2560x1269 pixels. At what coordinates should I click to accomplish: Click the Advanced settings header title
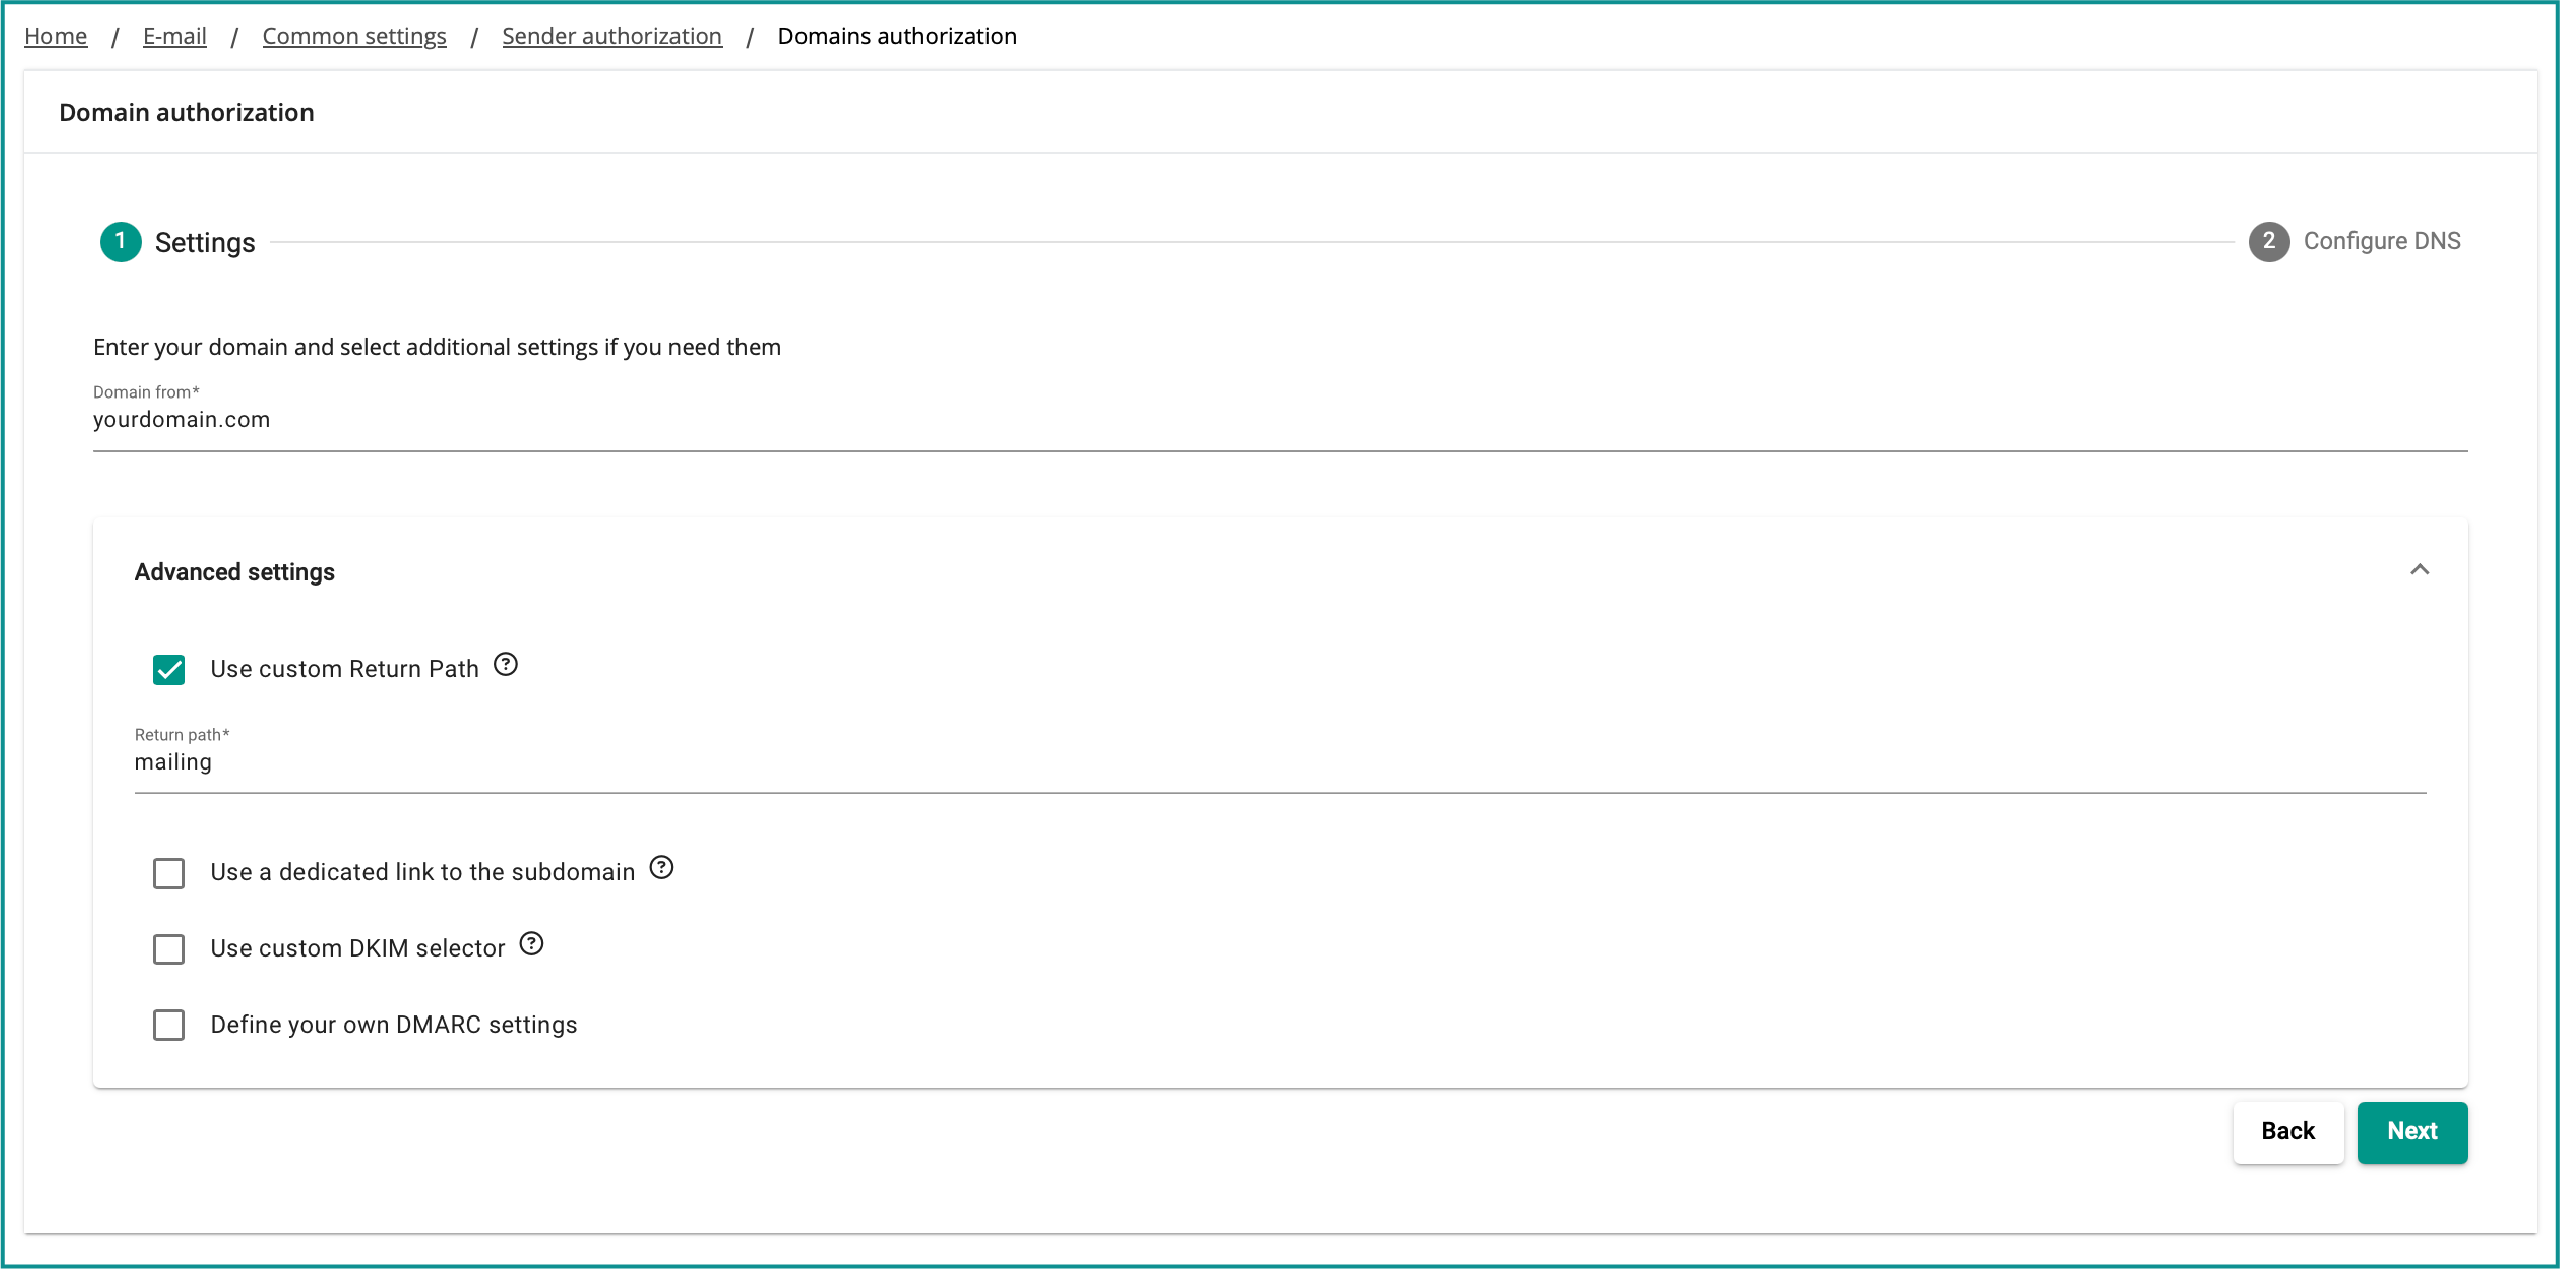pos(235,572)
